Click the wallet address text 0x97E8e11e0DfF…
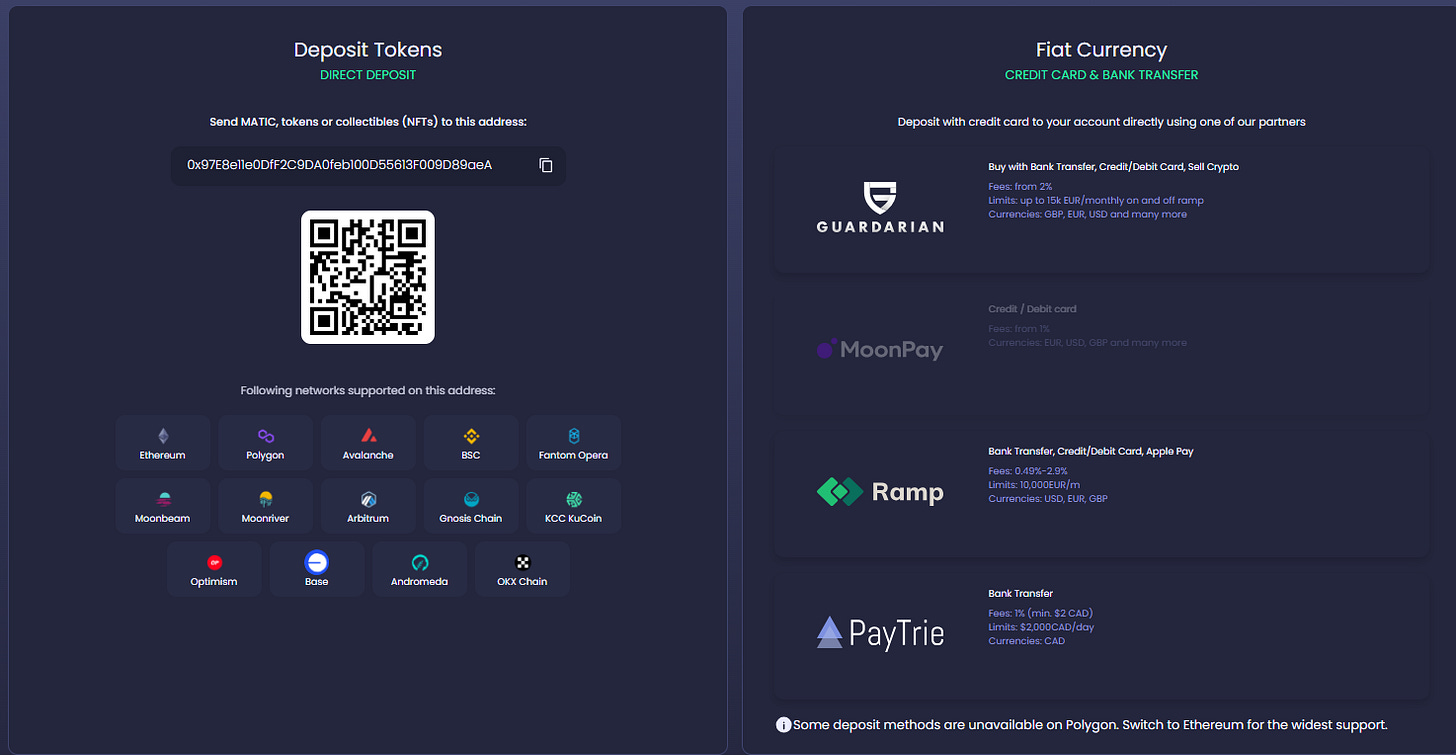Viewport: 1456px width, 755px height. 339,165
